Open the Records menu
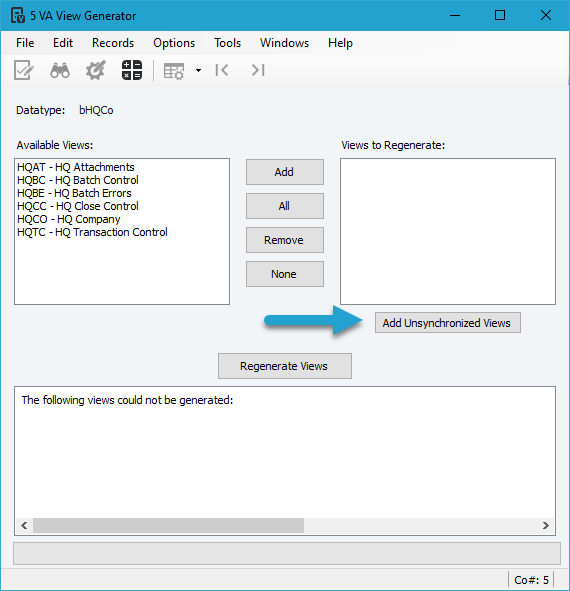This screenshot has width=570, height=591. [113, 43]
